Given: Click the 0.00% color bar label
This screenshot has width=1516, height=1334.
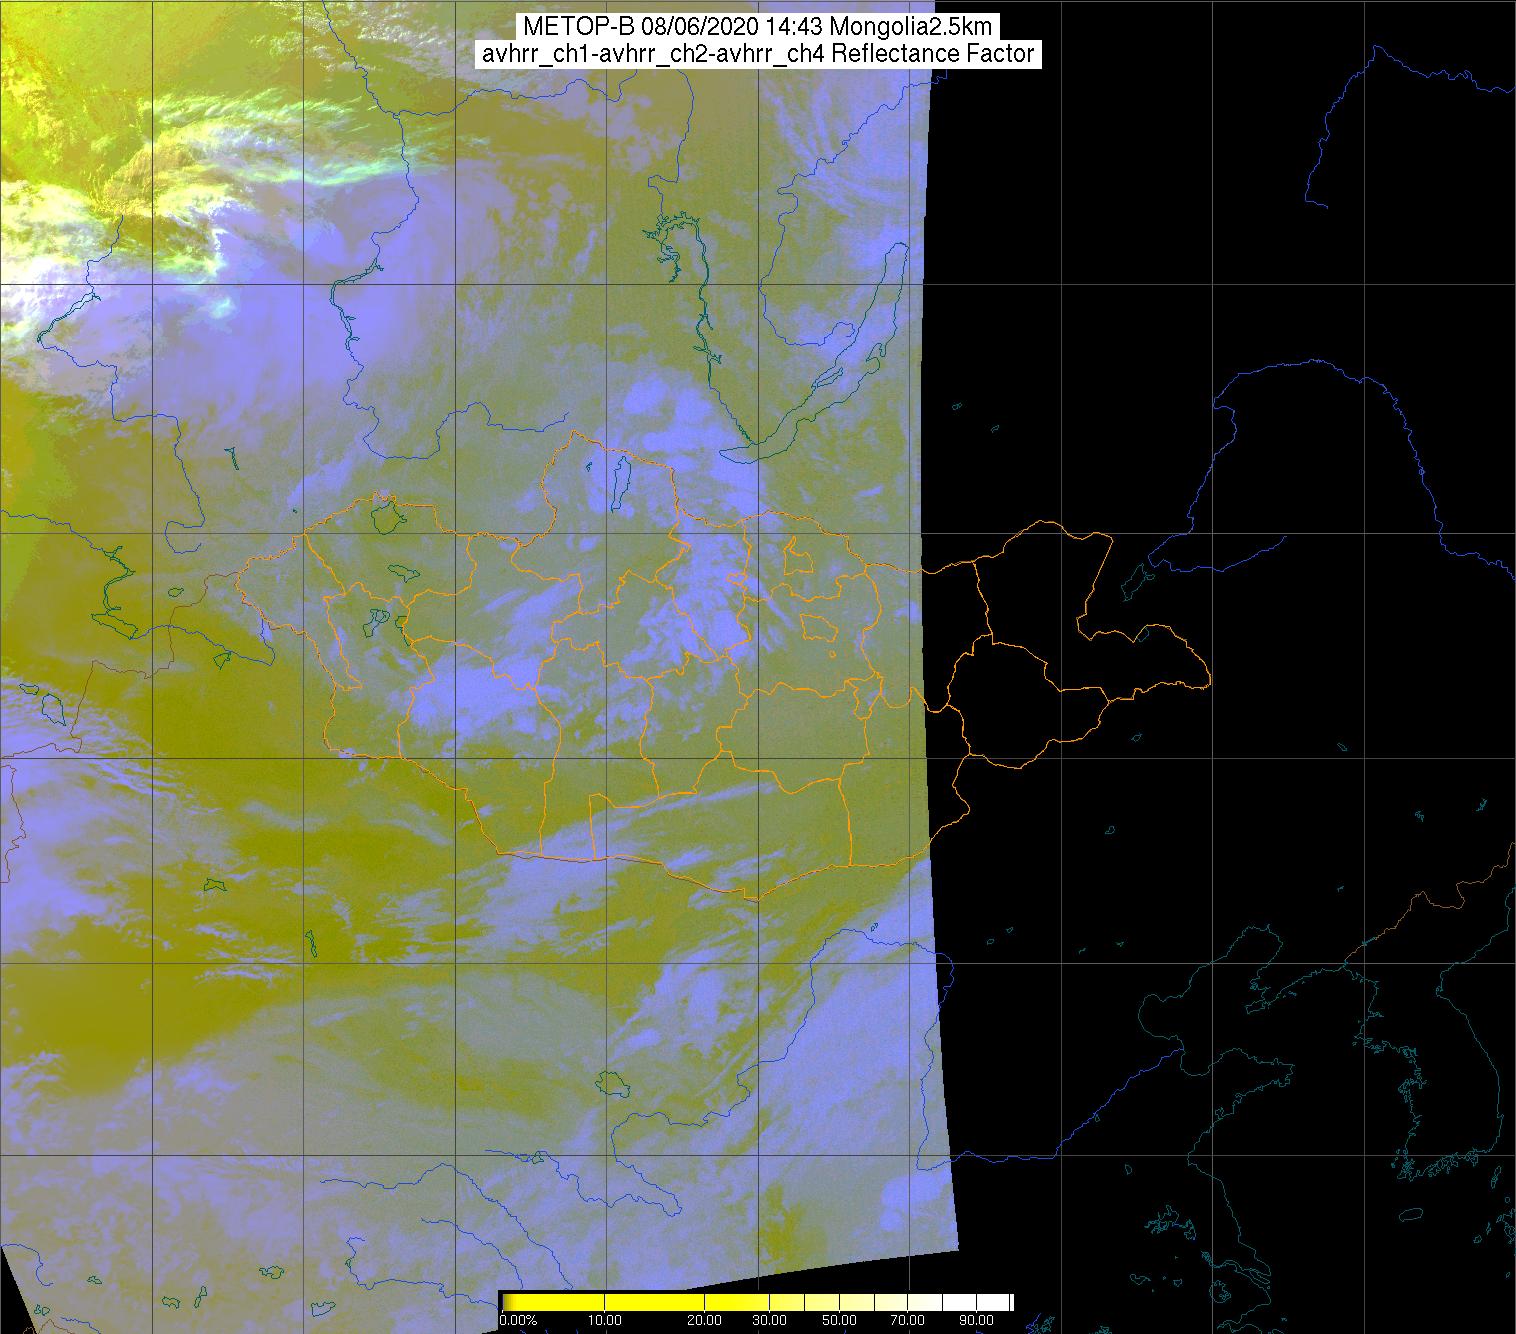Looking at the screenshot, I should coord(518,1320).
